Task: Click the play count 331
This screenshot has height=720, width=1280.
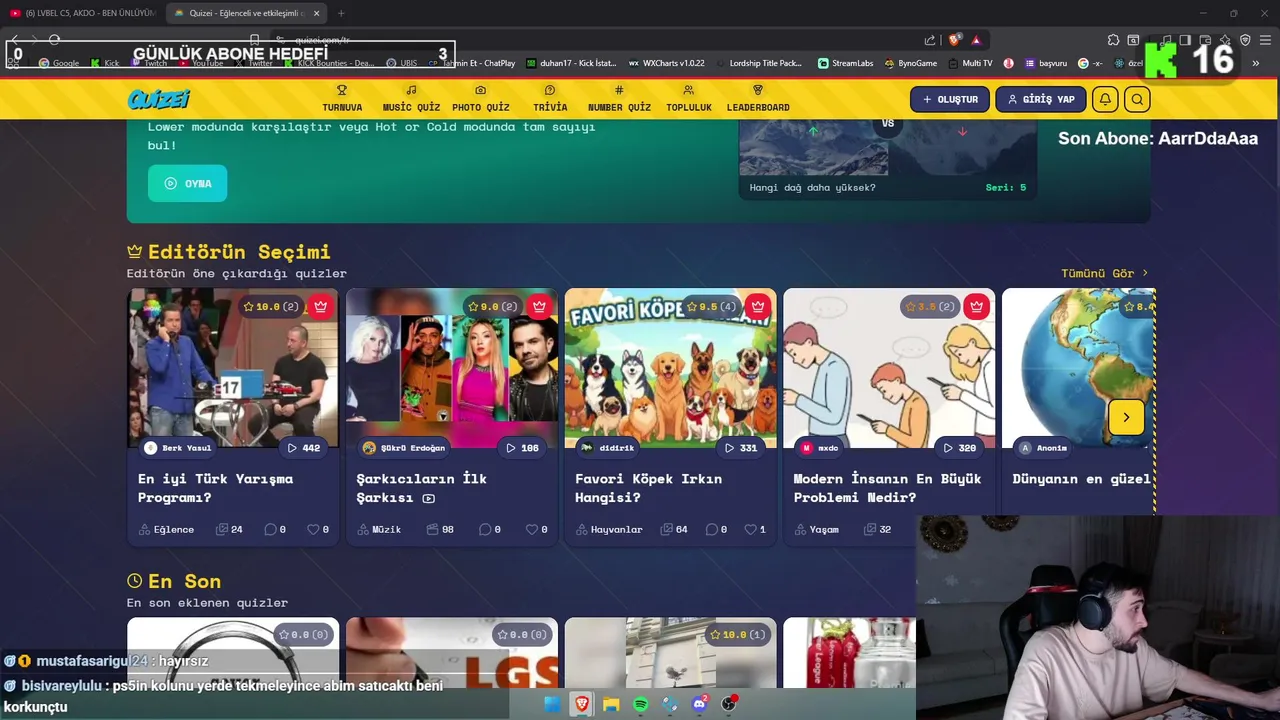Action: 741,448
